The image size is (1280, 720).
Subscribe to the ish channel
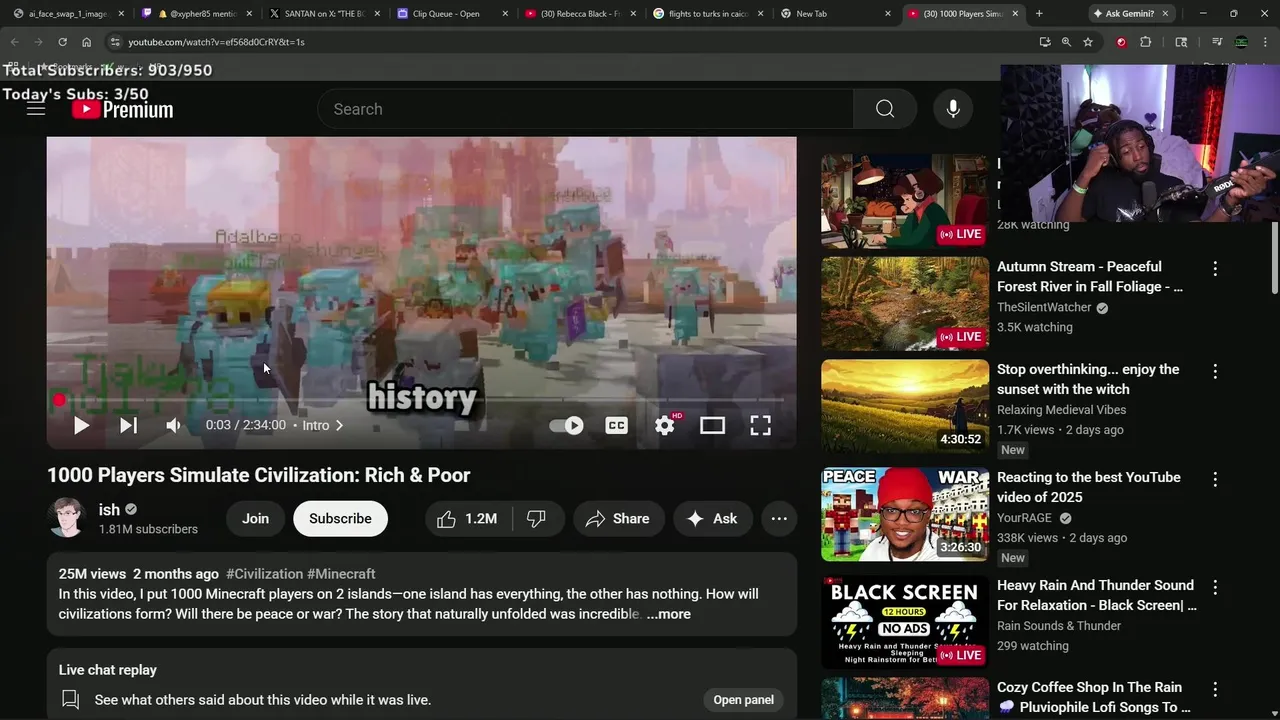pos(340,518)
